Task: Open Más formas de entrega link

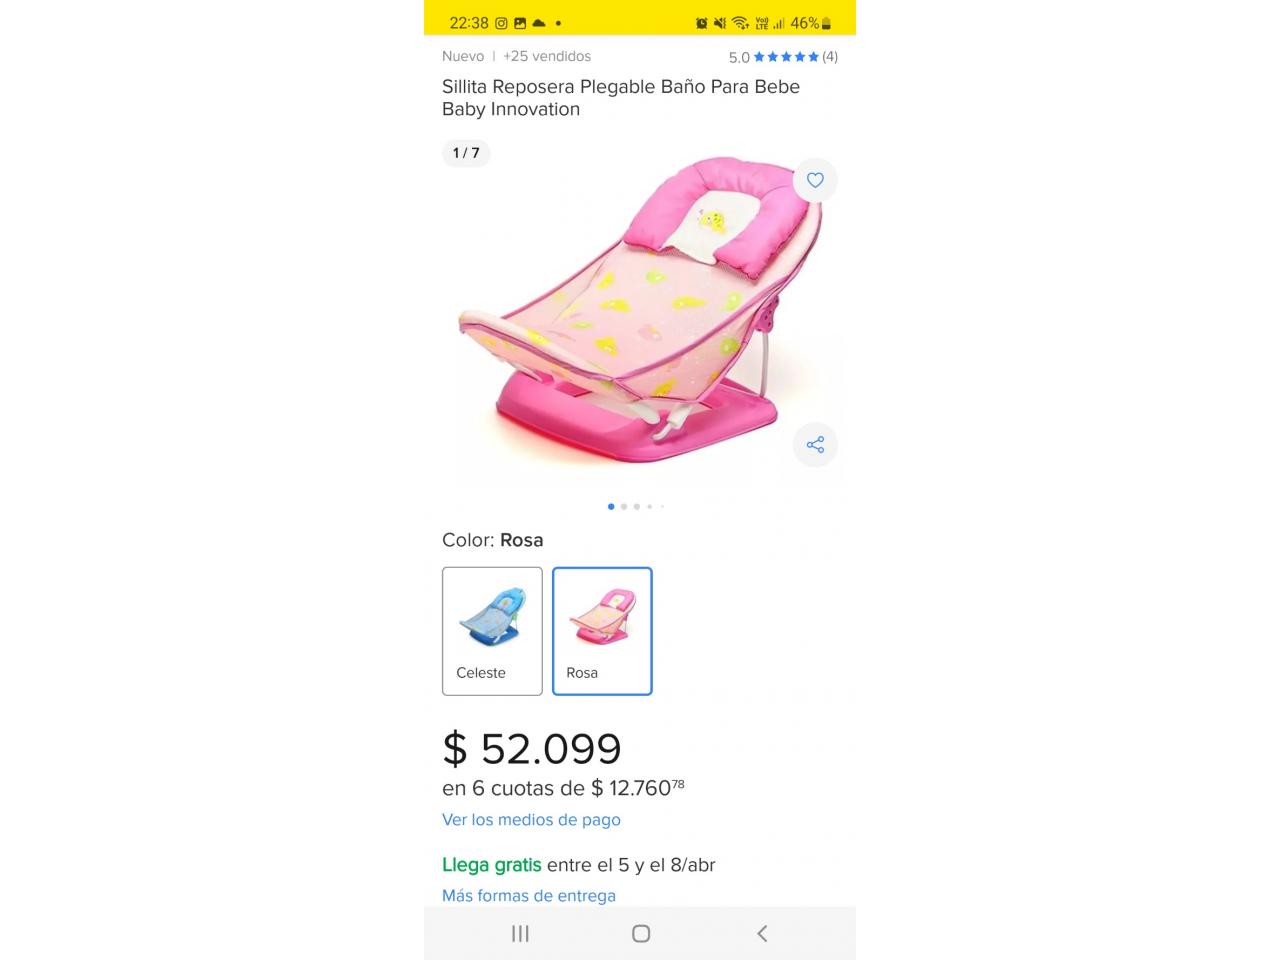Action: pos(529,895)
